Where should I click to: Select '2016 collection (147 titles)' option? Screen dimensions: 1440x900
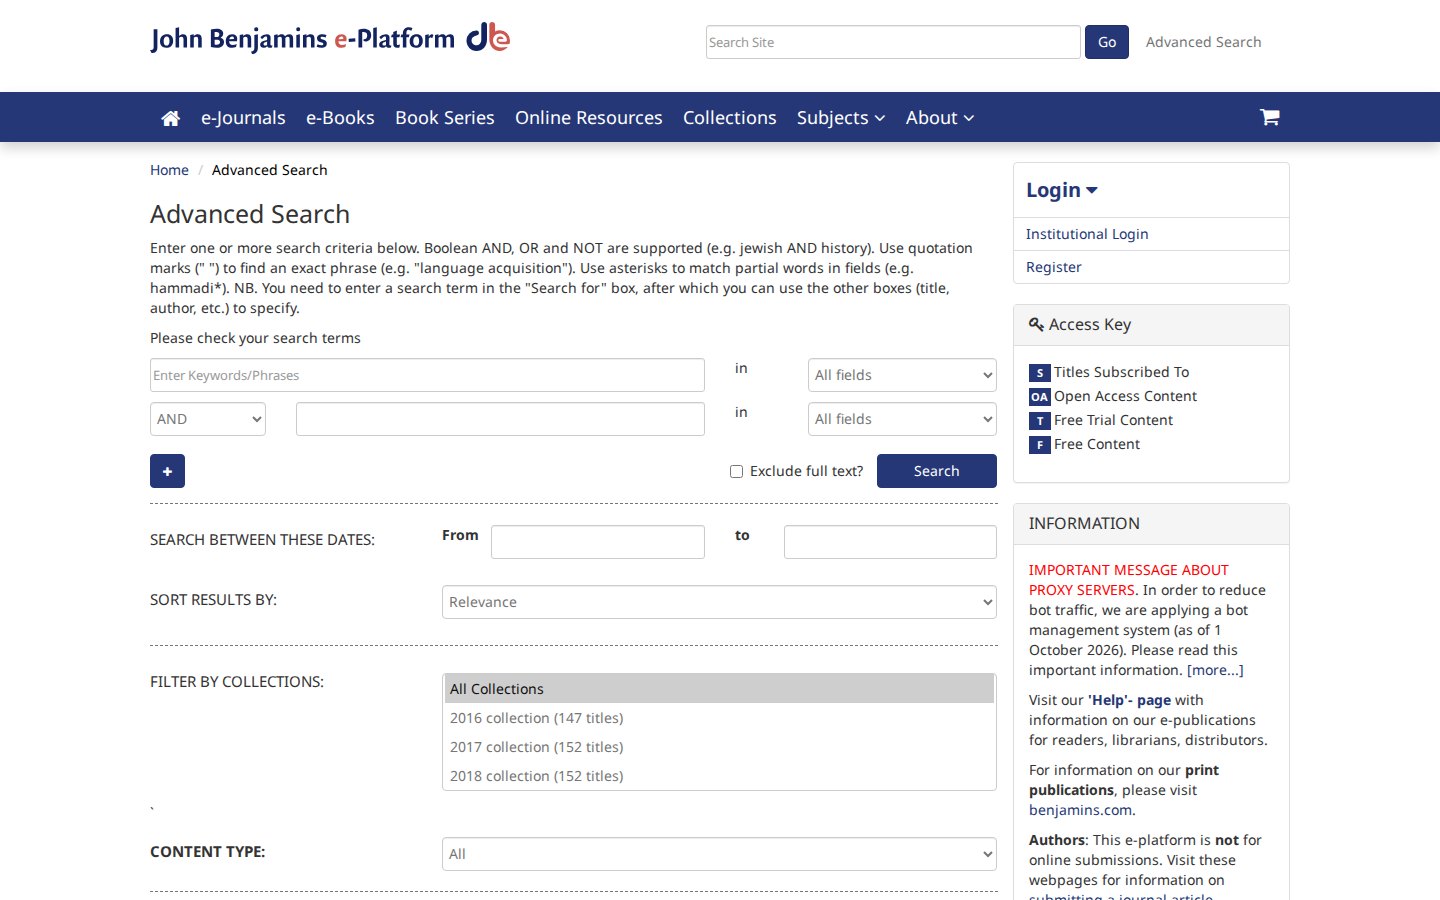719,718
